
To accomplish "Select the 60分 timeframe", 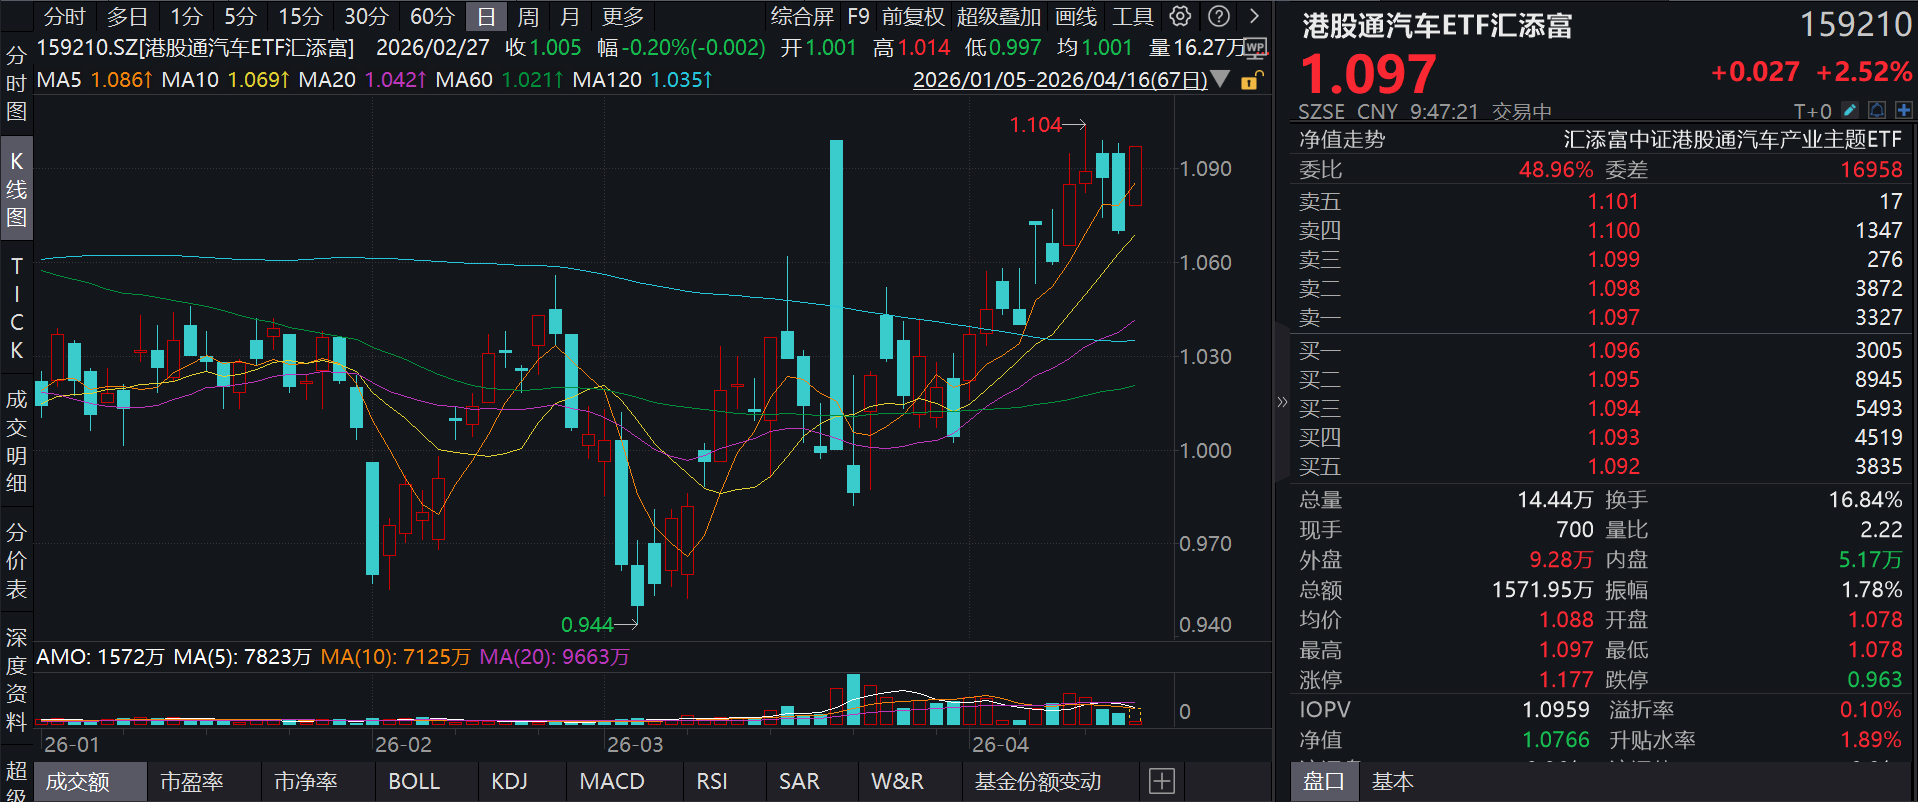I will pyautogui.click(x=432, y=16).
